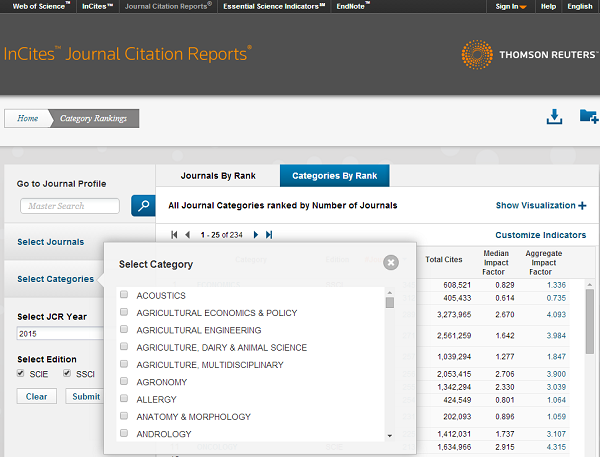Image resolution: width=600 pixels, height=457 pixels.
Task: Open the Help menu item
Action: click(x=548, y=7)
